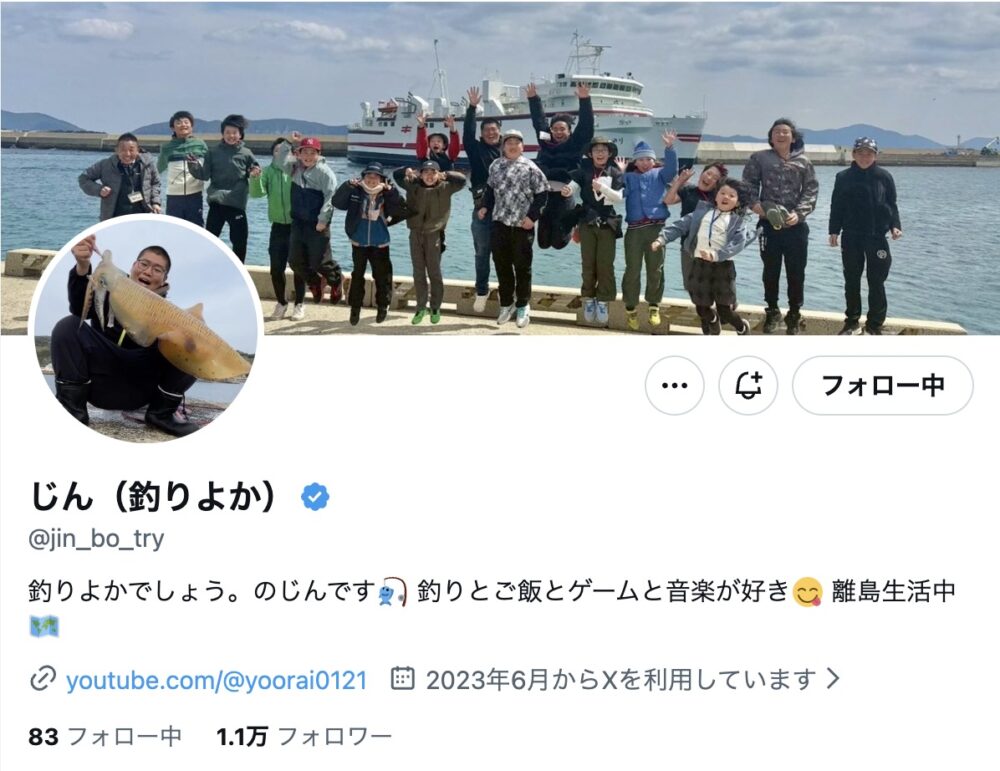Turn on post notifications bell icon

pos(748,385)
